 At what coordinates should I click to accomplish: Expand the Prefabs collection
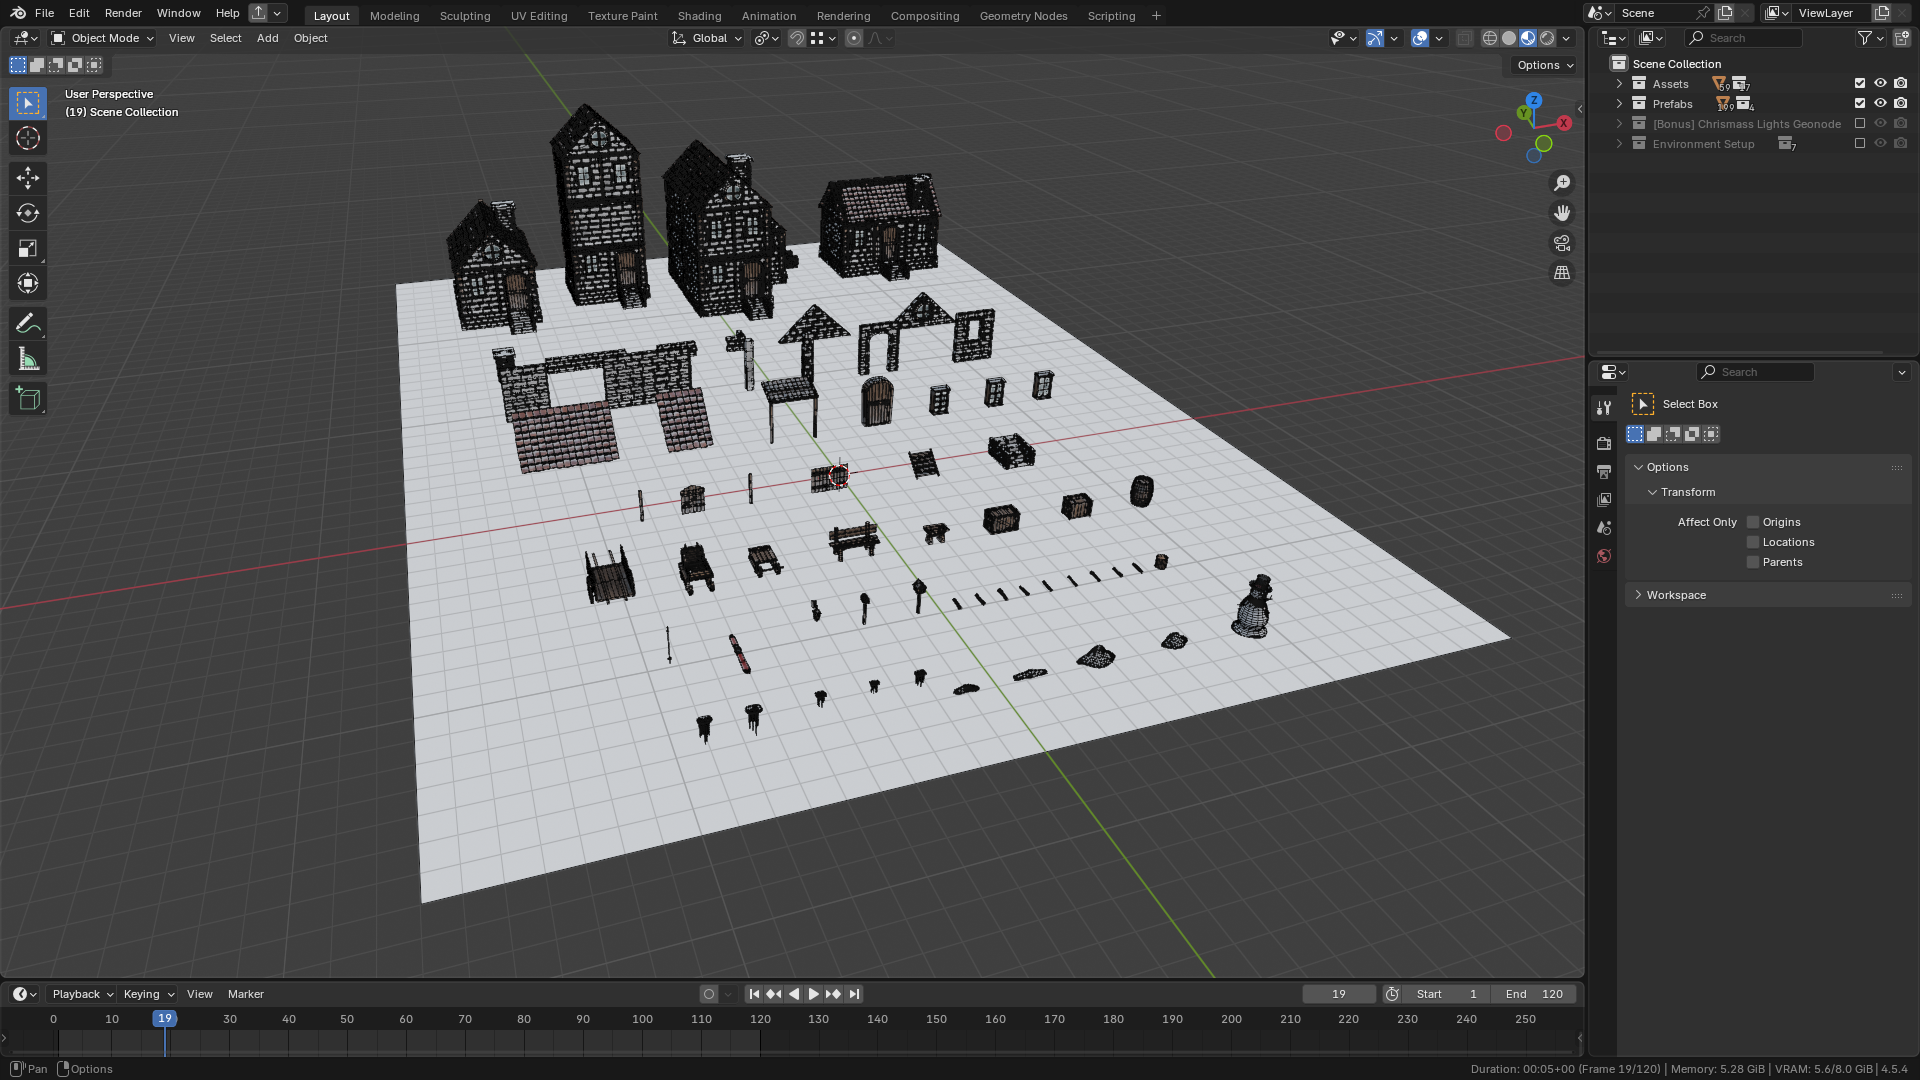click(x=1619, y=104)
